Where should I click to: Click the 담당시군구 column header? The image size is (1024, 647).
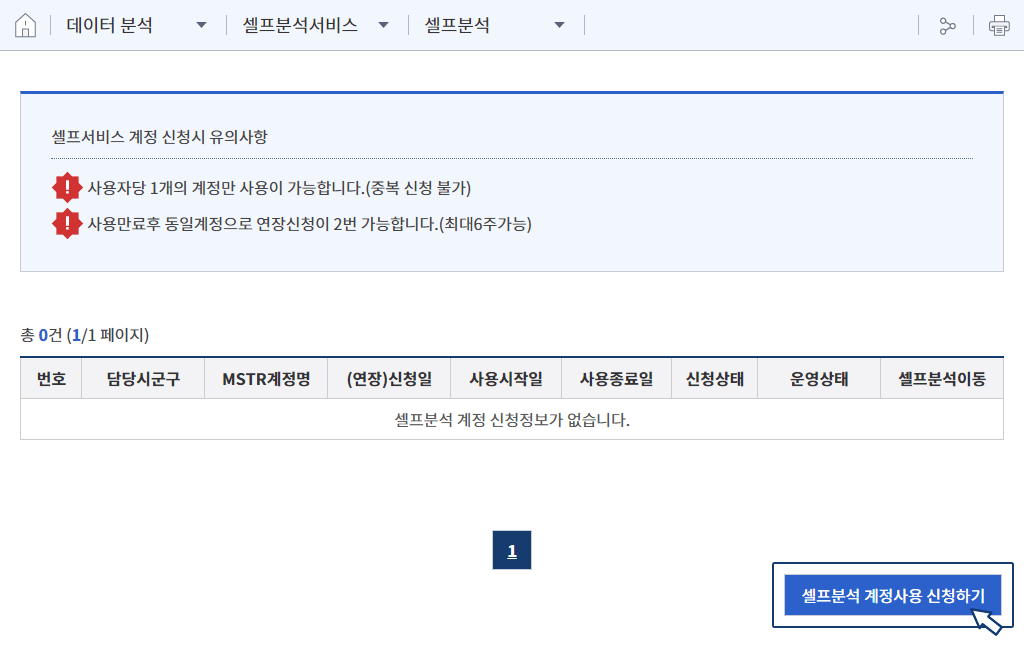tap(143, 379)
